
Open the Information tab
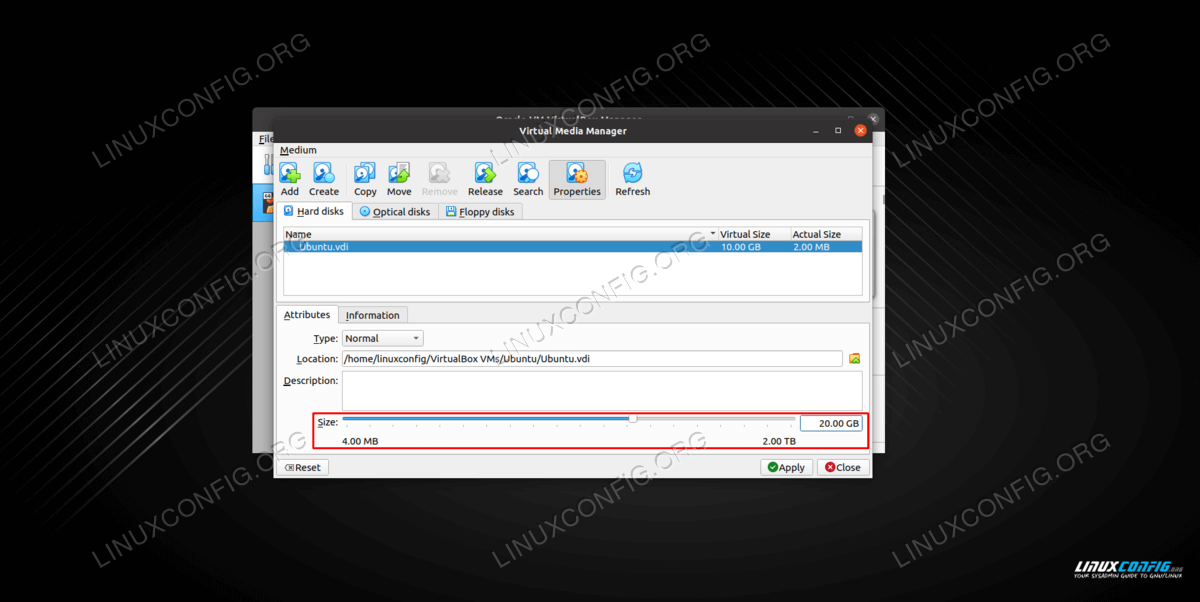click(x=372, y=315)
